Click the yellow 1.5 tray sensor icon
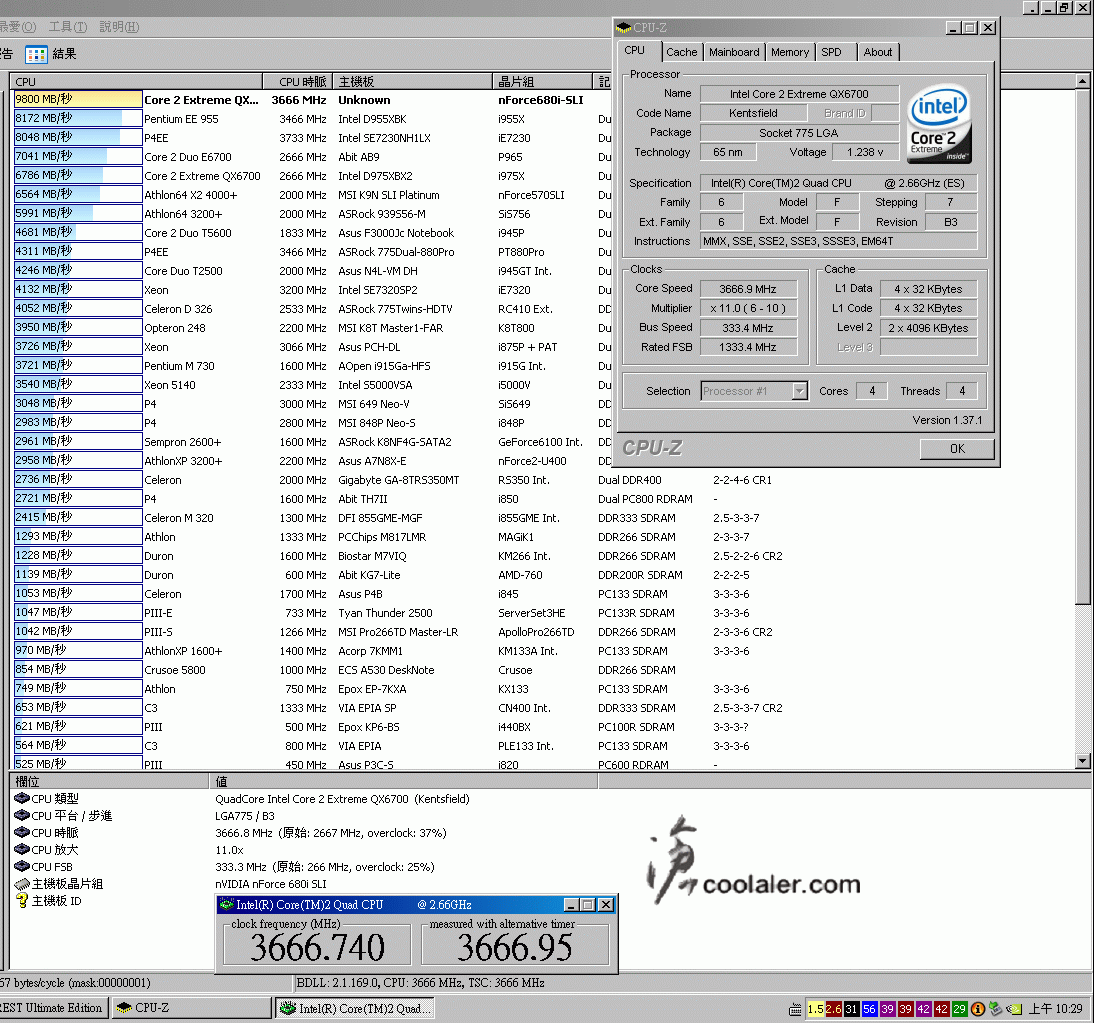 (816, 1009)
